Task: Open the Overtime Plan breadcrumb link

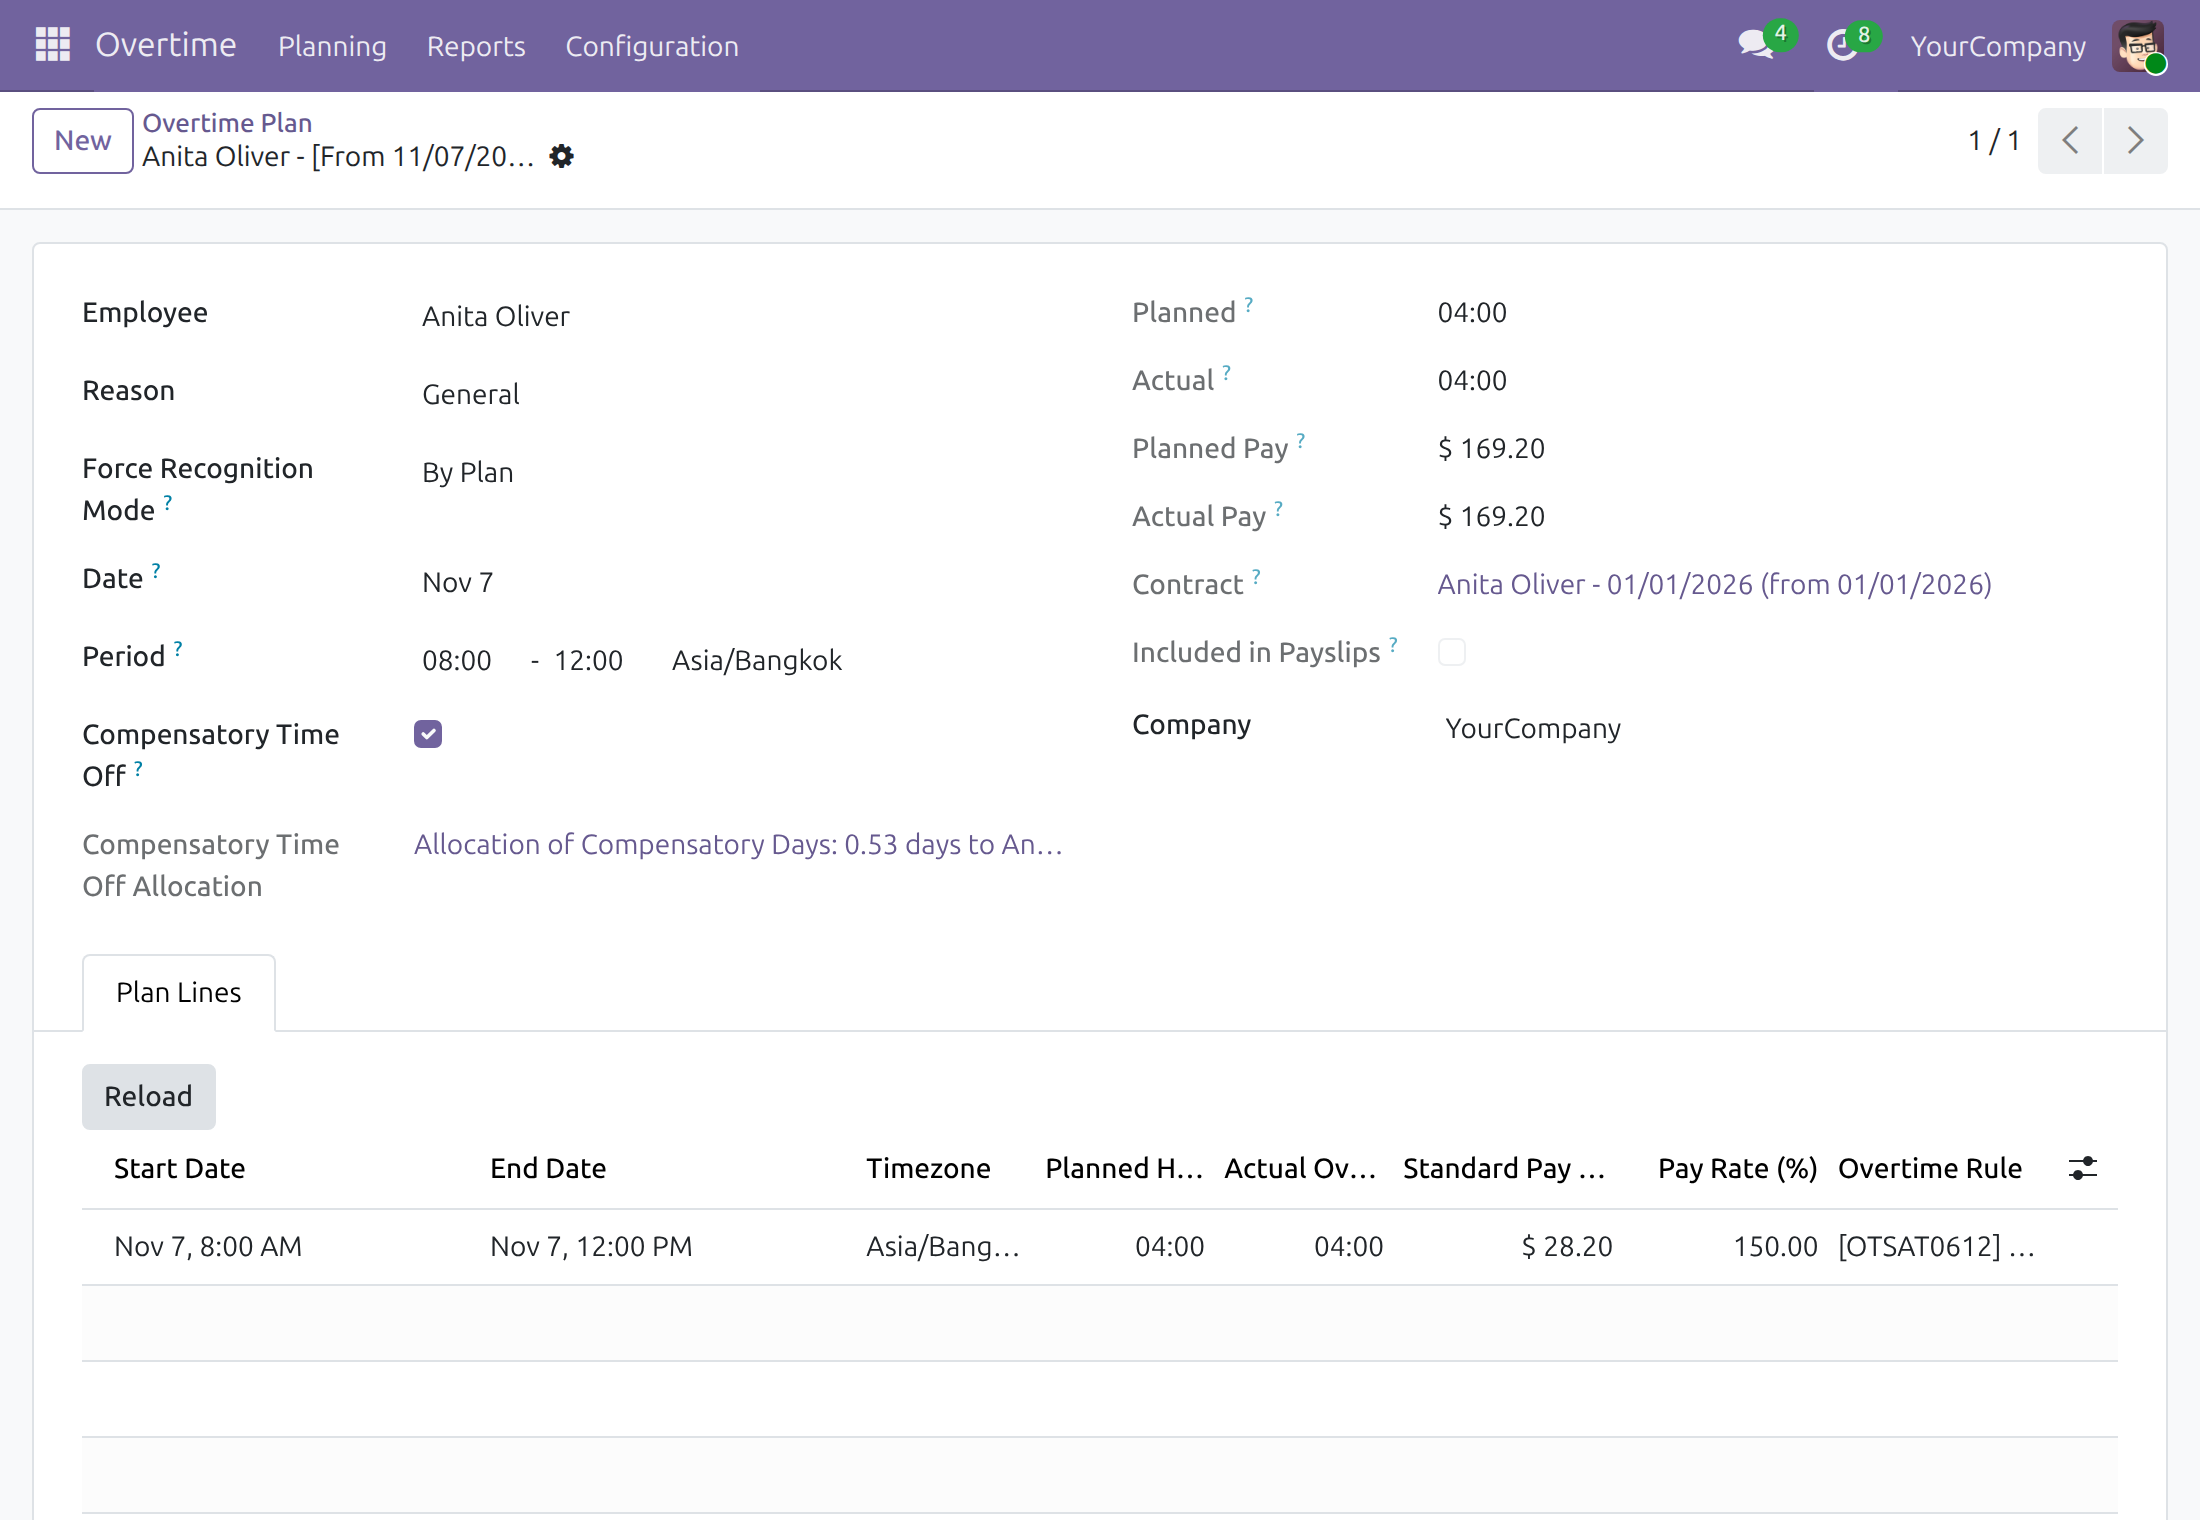Action: 227,122
